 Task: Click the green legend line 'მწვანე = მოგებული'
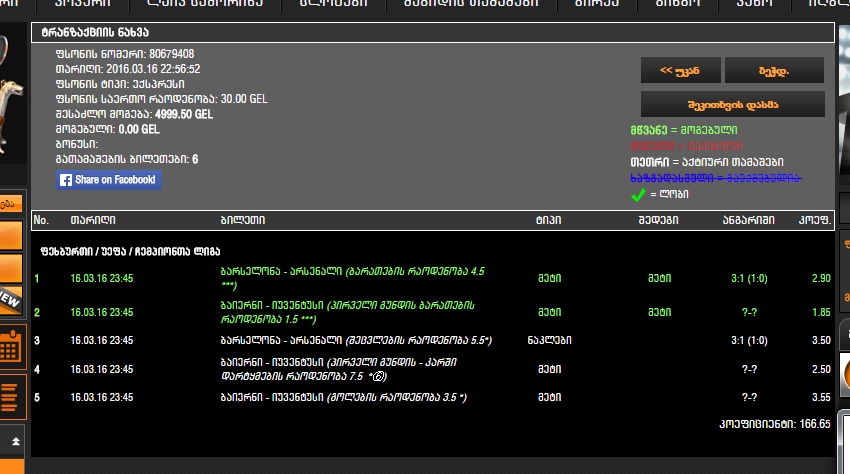pyautogui.click(x=684, y=130)
